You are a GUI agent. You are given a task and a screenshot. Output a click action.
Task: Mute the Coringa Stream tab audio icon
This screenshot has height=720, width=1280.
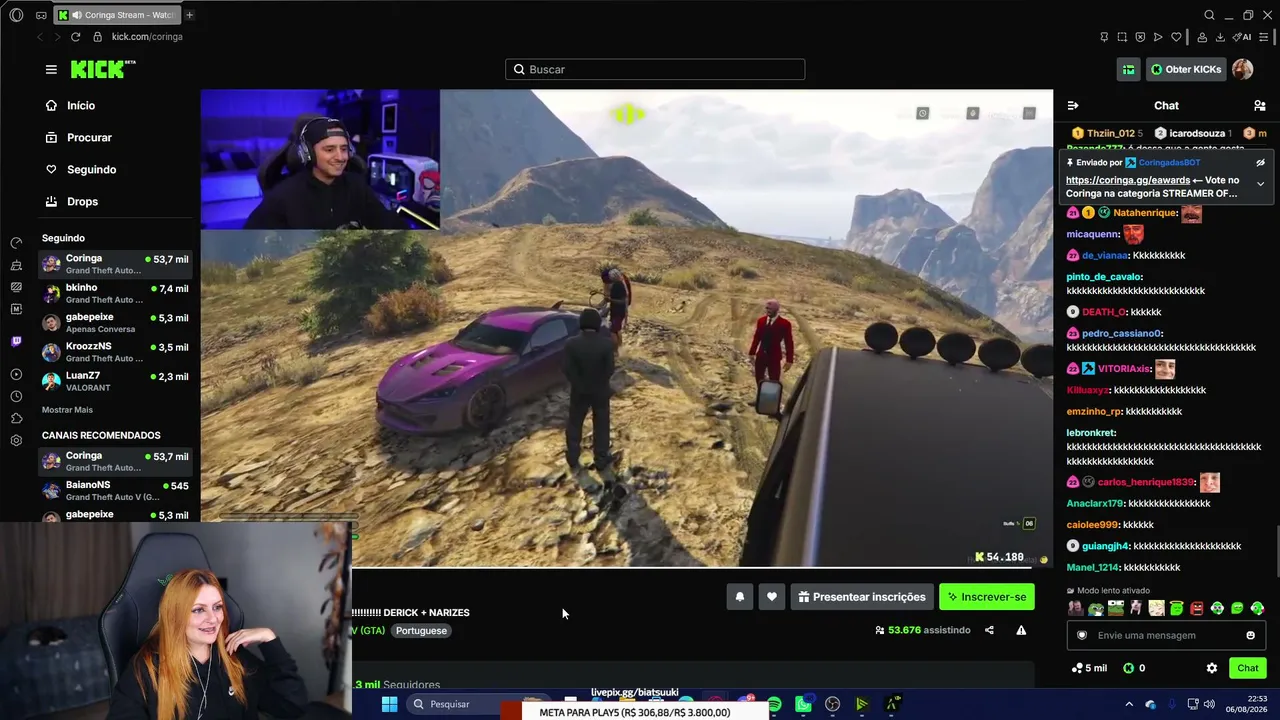pos(77,15)
